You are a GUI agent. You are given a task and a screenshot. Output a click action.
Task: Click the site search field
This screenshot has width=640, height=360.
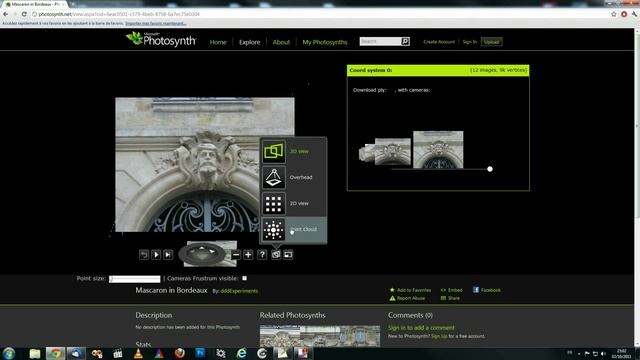(x=380, y=41)
